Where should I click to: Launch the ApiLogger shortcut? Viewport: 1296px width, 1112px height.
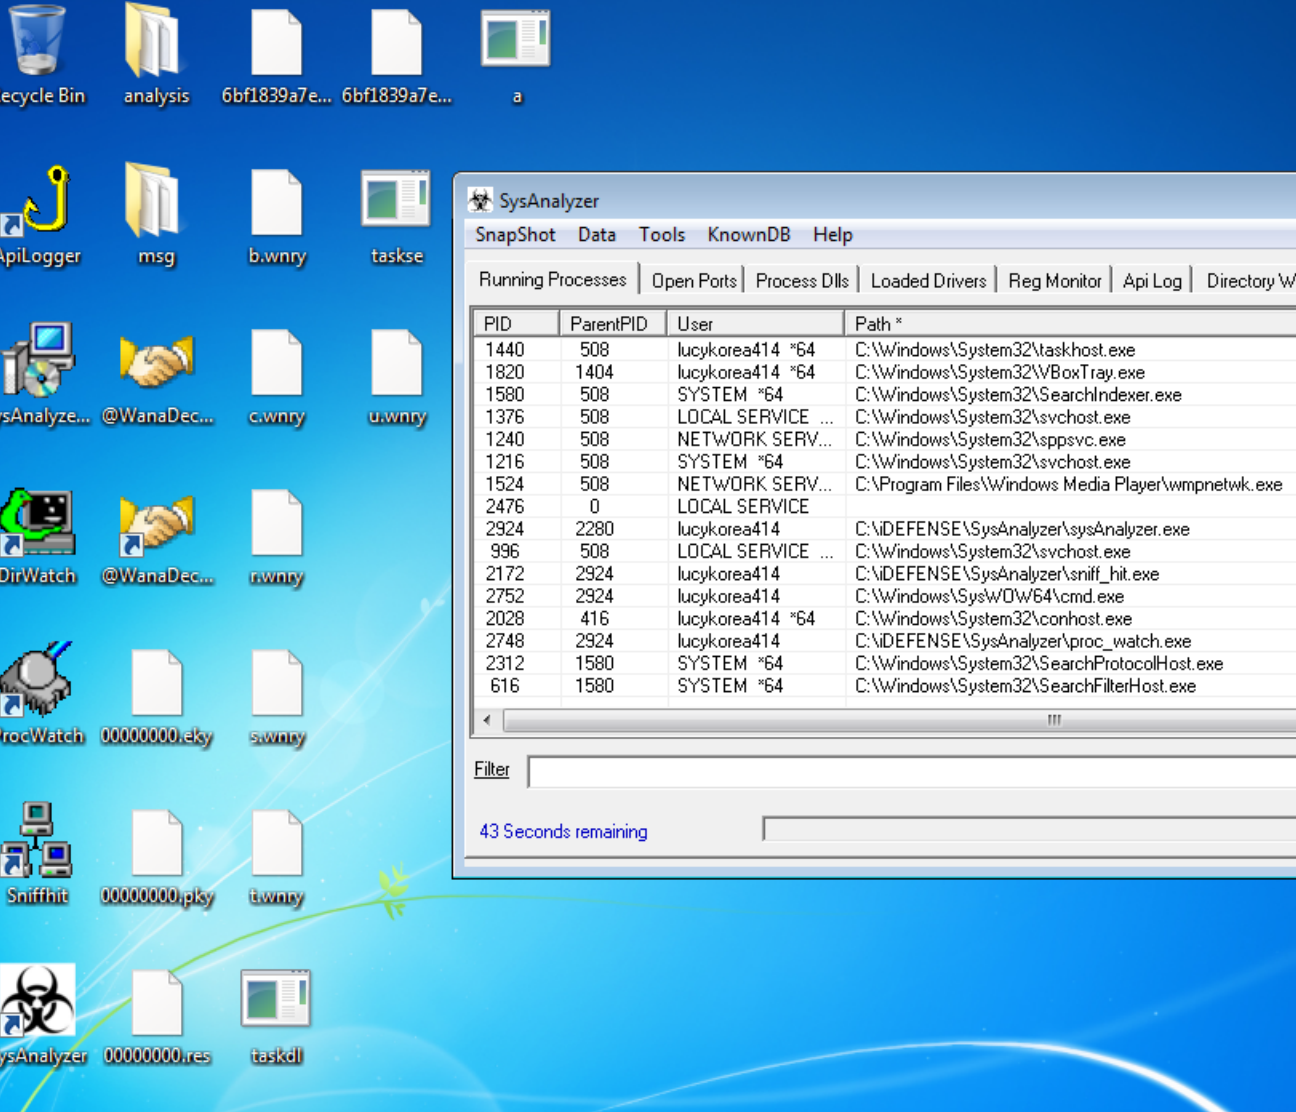(x=38, y=215)
